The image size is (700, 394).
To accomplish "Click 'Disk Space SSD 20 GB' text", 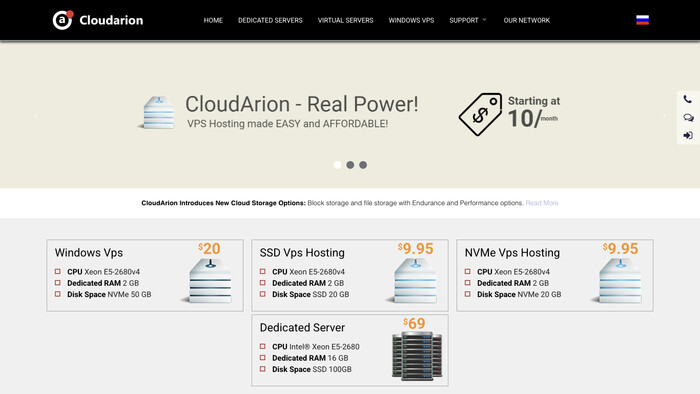I will point(311,294).
